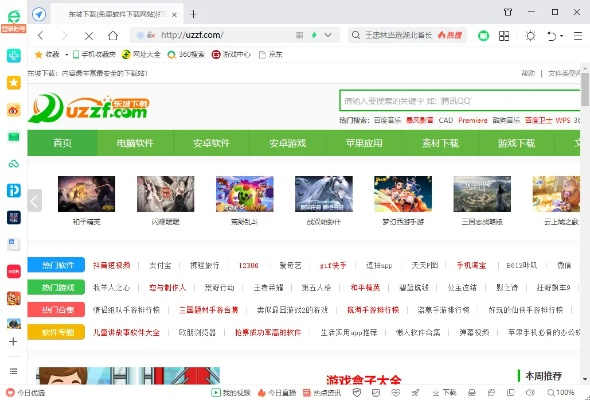Add a sidebar app with plus icon
The height and width of the screenshot is (400, 590).
pos(13,341)
